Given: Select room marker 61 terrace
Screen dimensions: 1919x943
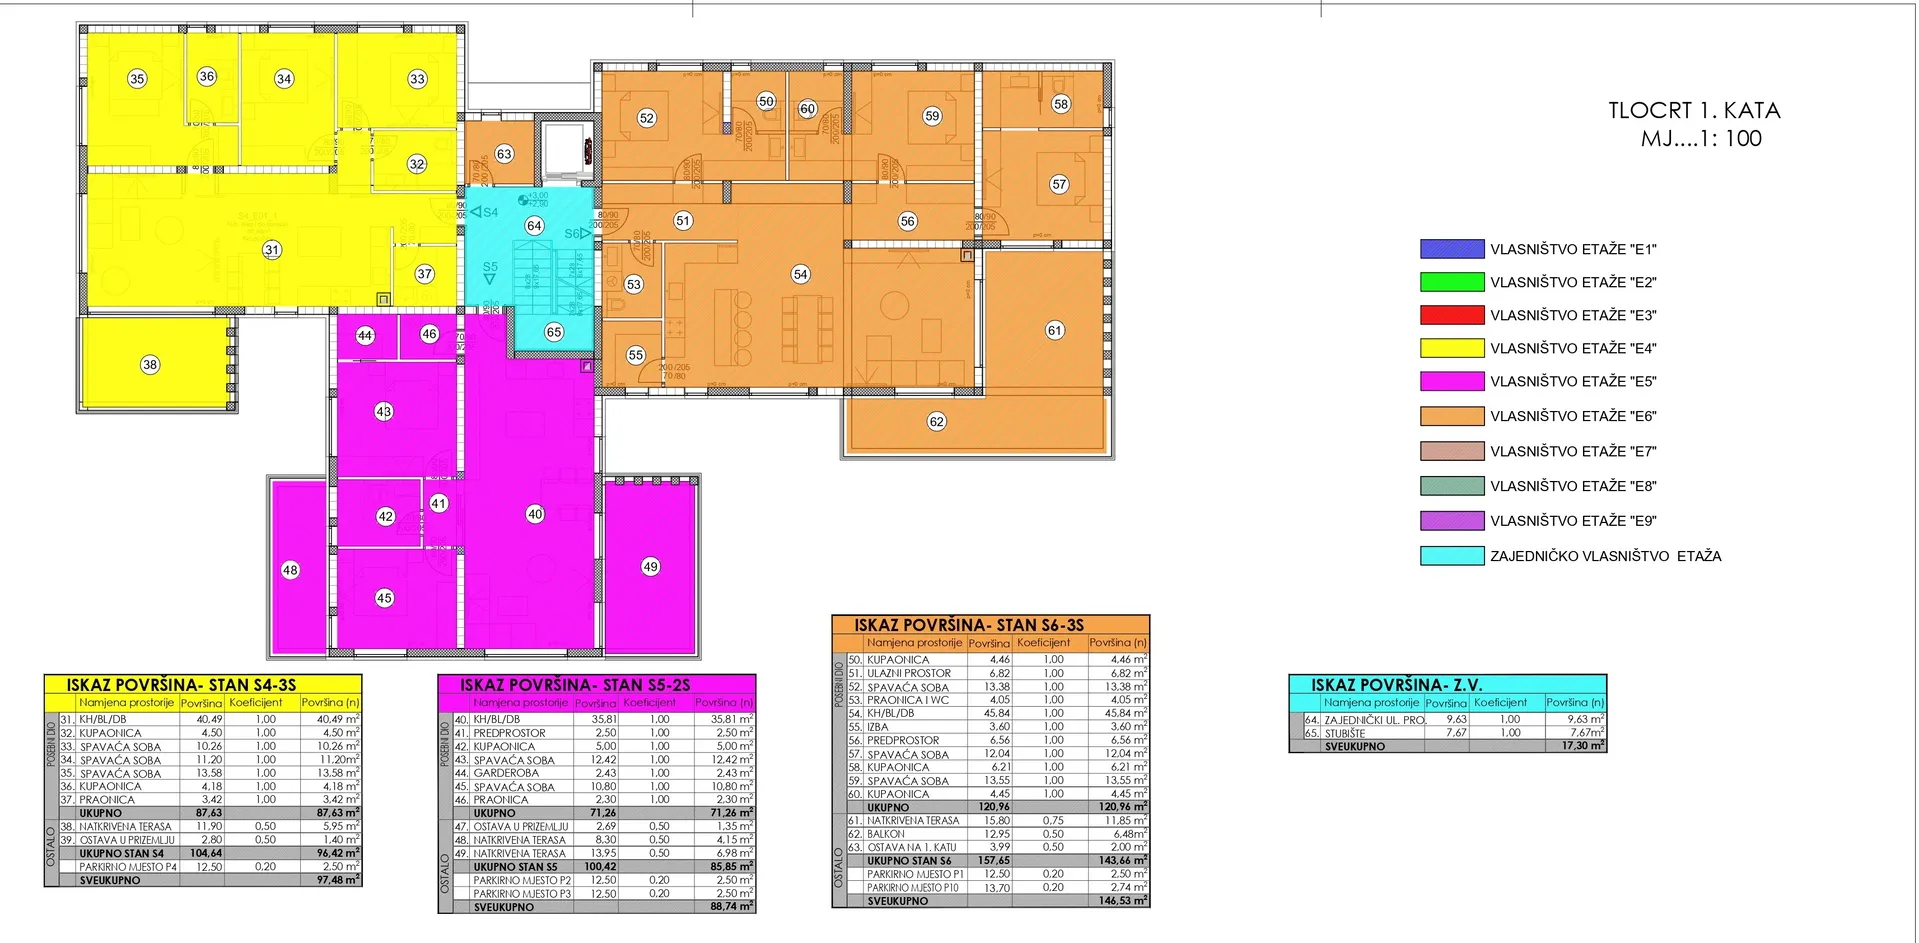Looking at the screenshot, I should tap(1055, 330).
